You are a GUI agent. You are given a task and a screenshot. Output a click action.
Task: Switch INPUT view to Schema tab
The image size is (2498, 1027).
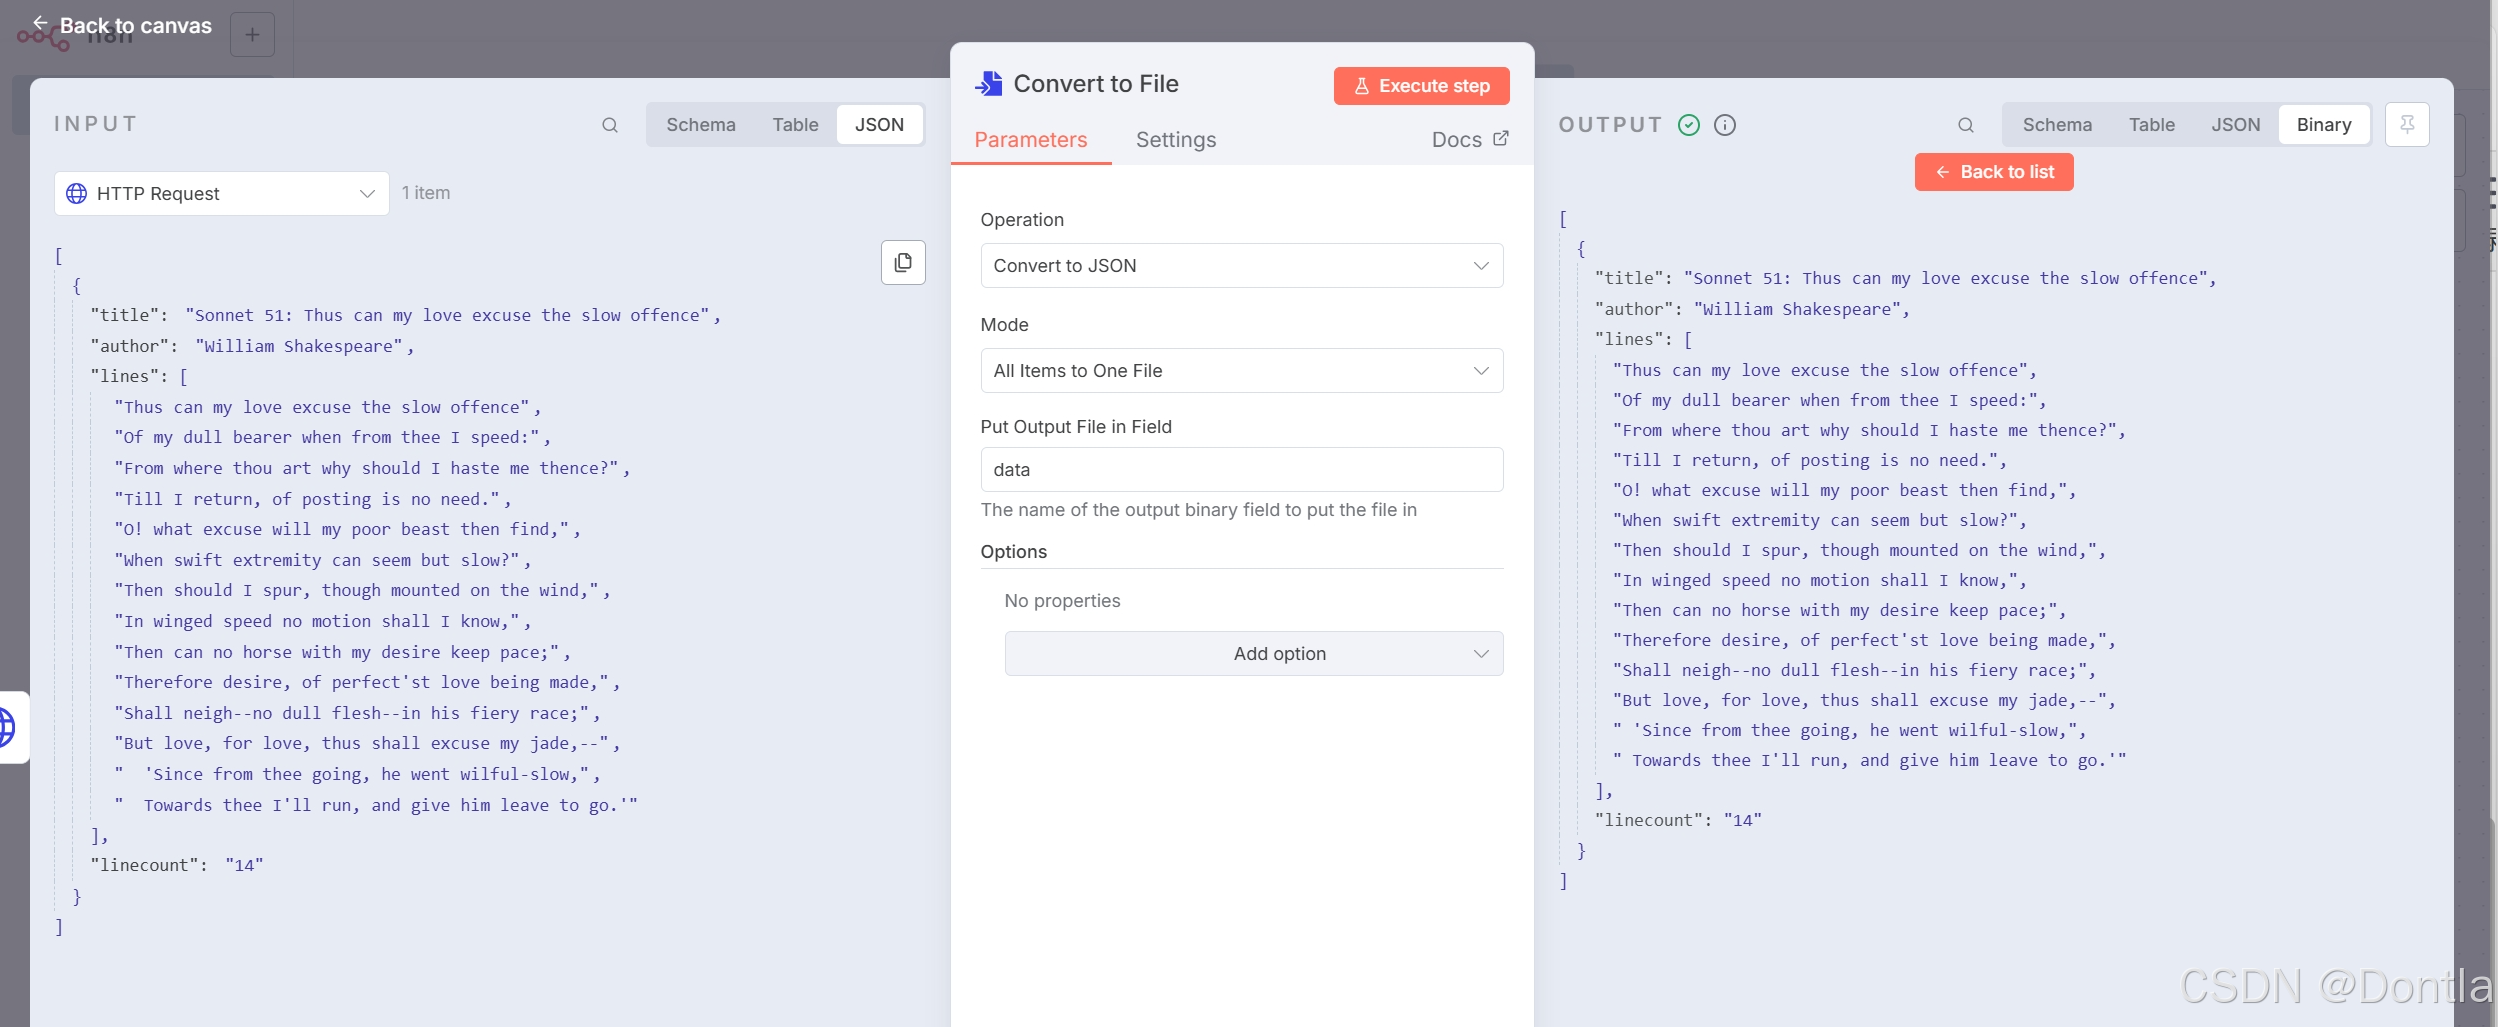point(701,125)
